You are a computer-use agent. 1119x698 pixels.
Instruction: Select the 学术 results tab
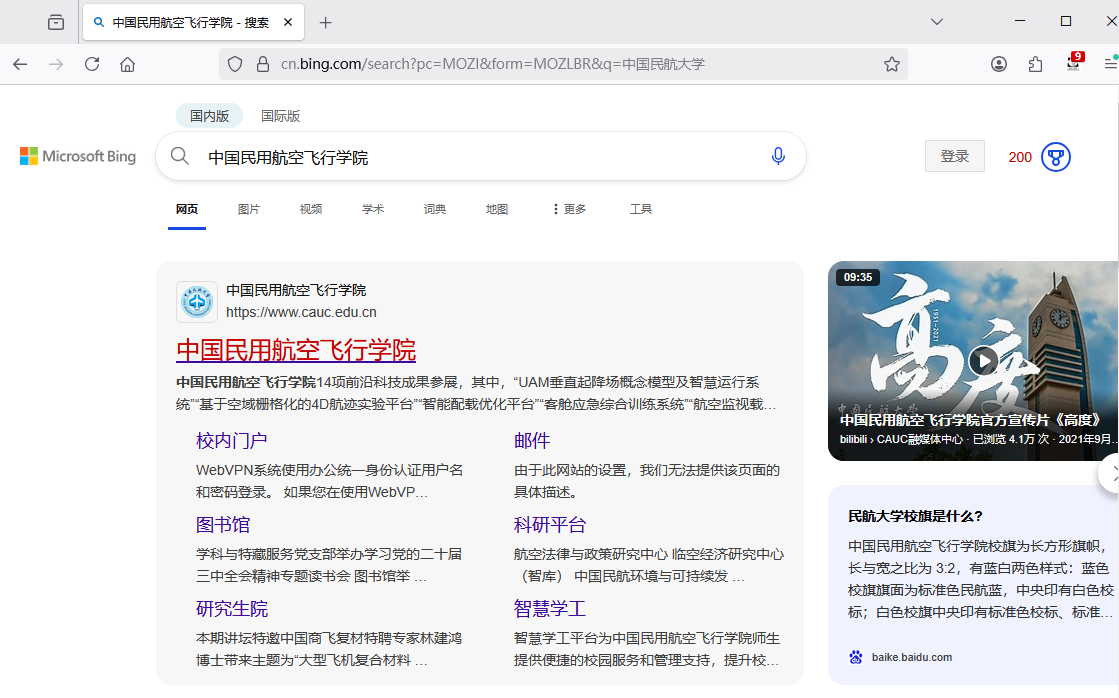point(373,209)
